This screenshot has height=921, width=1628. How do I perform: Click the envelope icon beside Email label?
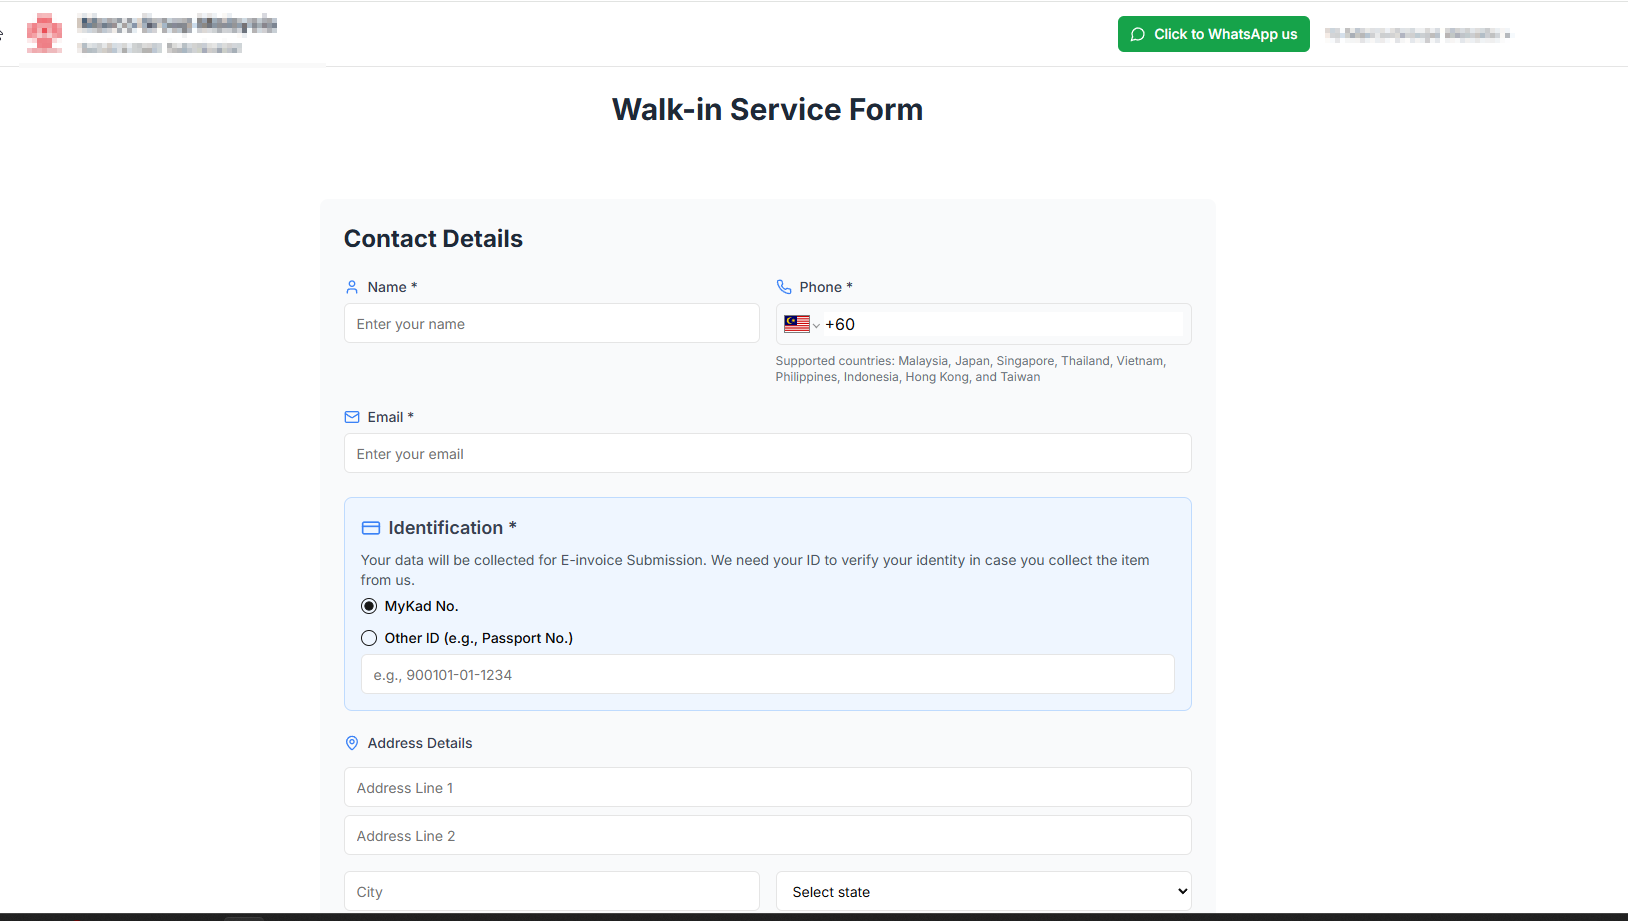click(352, 417)
